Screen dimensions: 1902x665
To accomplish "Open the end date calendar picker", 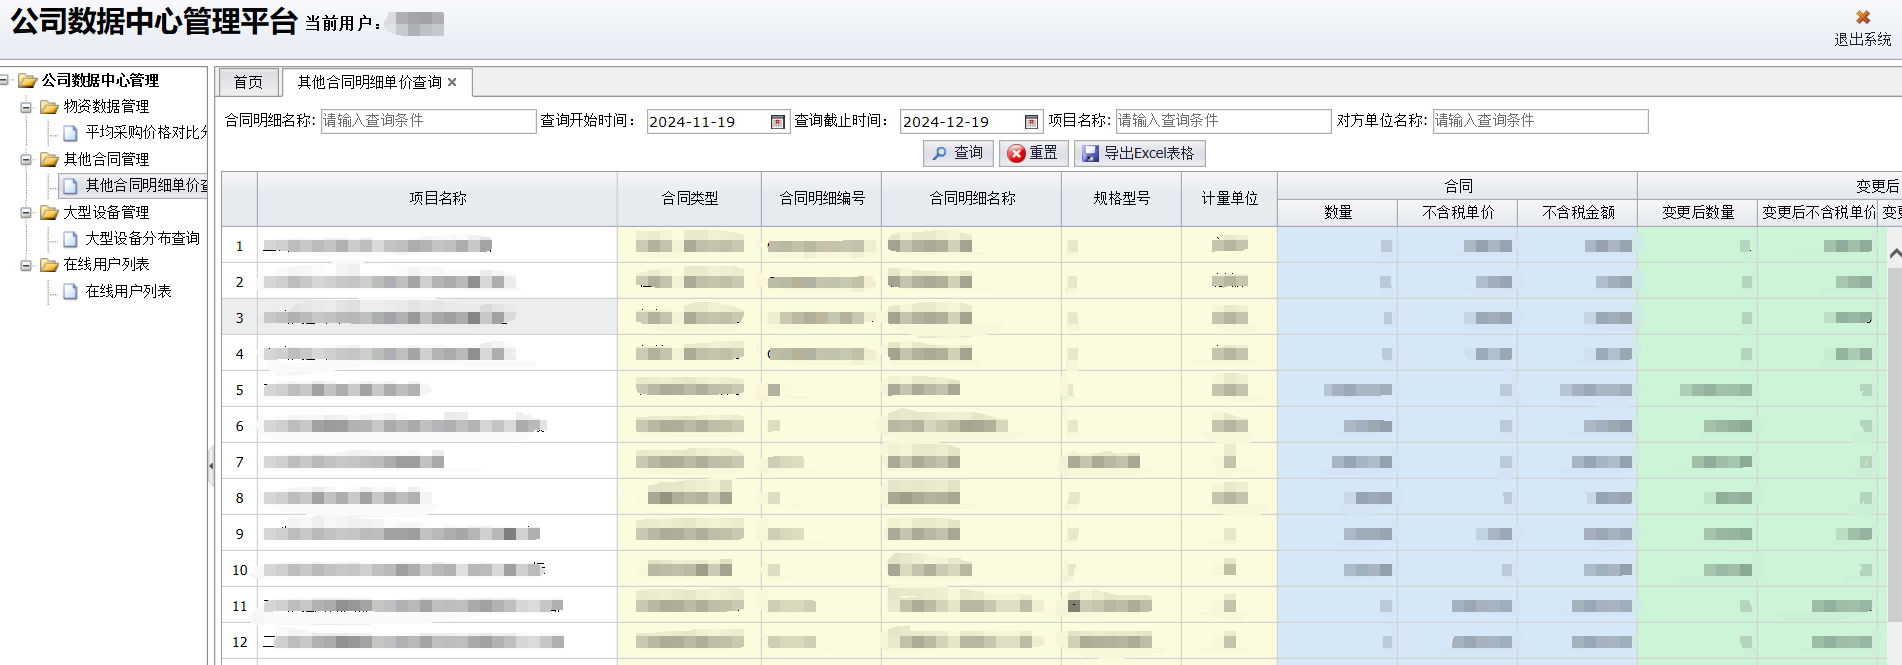I will coord(1031,122).
